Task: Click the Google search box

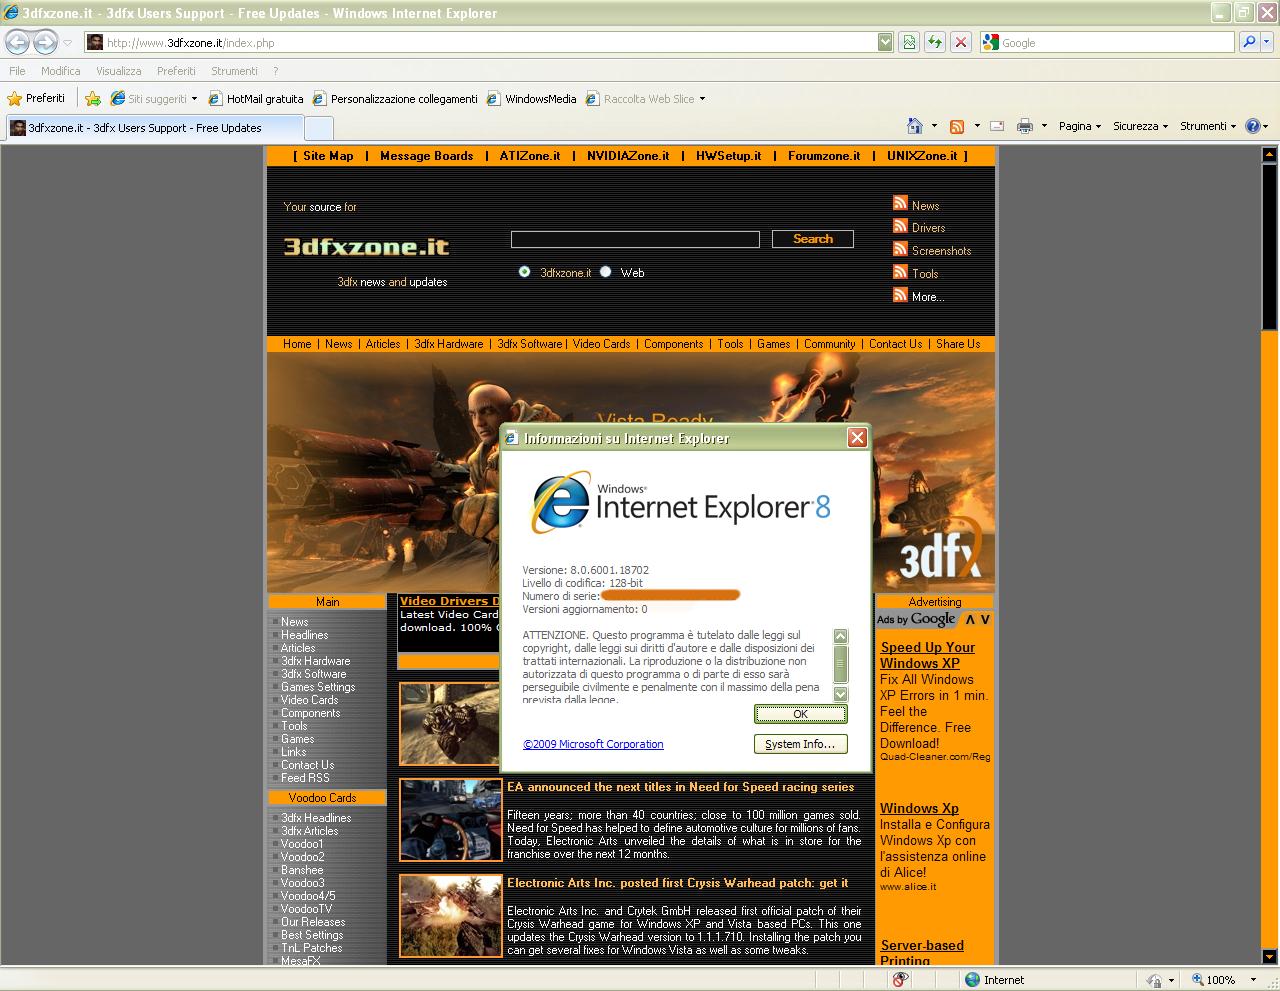Action: point(1107,42)
